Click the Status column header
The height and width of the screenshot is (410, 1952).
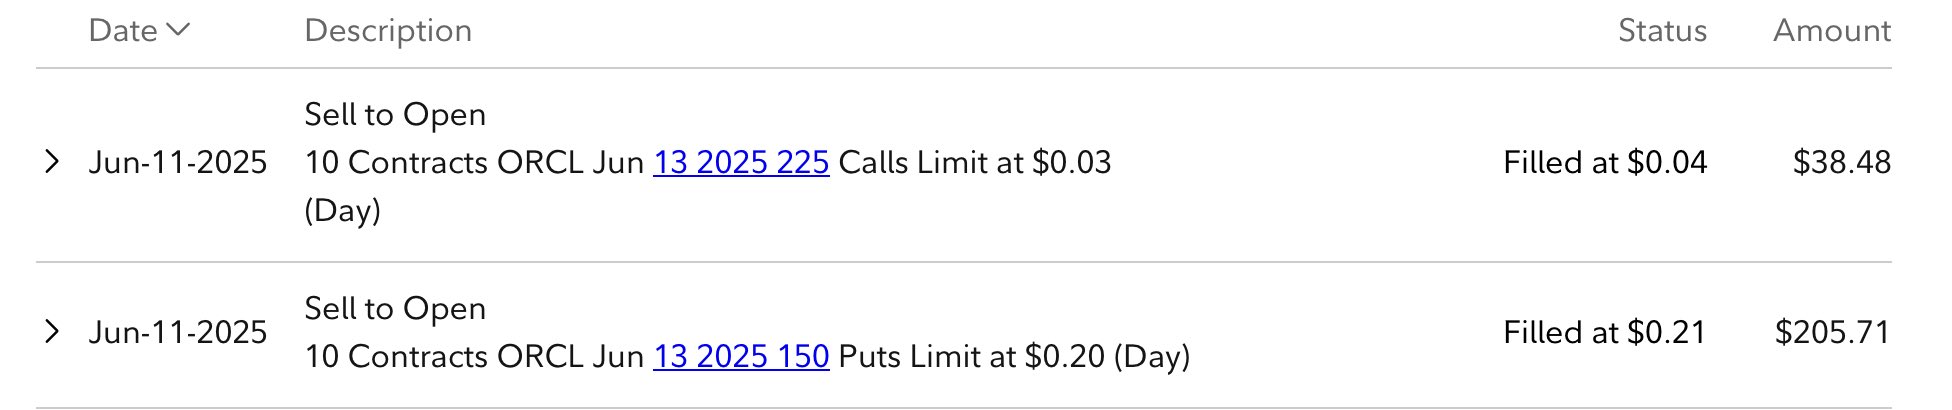pos(1662,31)
